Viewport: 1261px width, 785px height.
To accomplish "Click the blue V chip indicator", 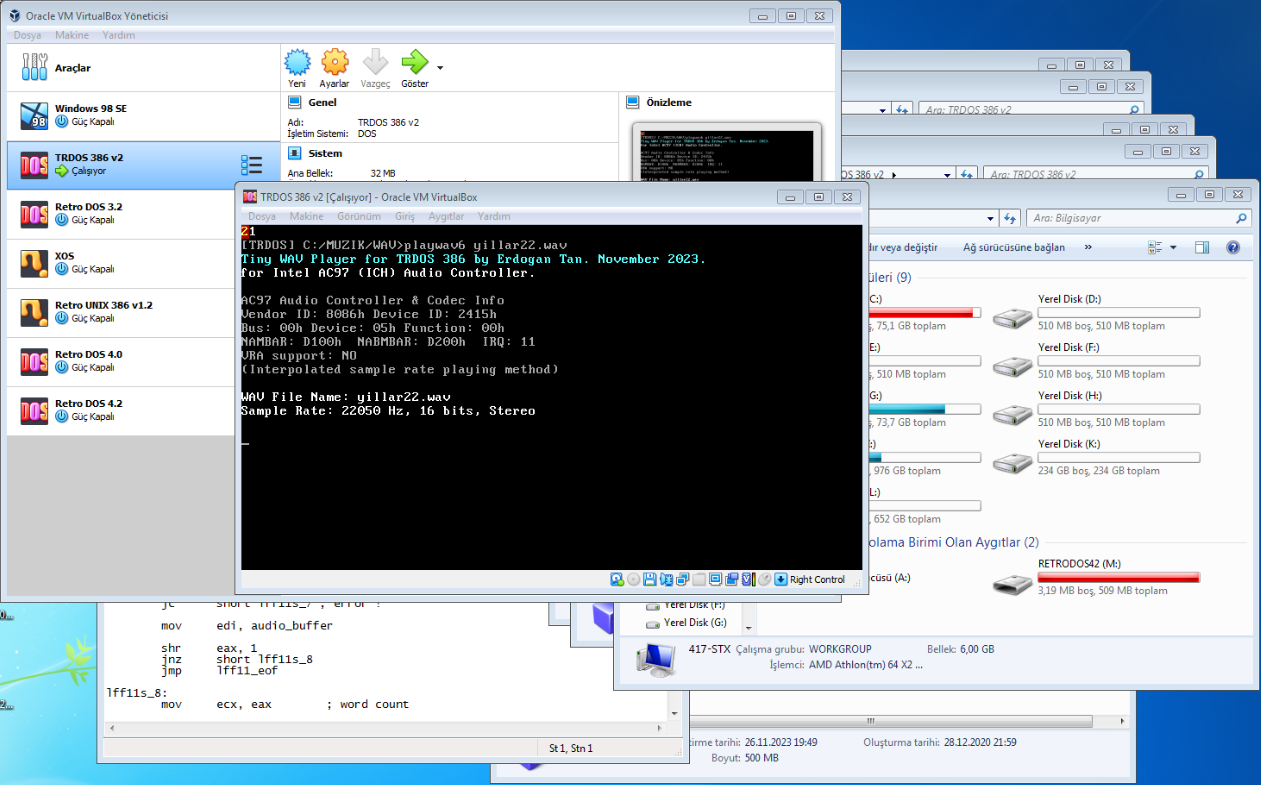I will pos(748,579).
